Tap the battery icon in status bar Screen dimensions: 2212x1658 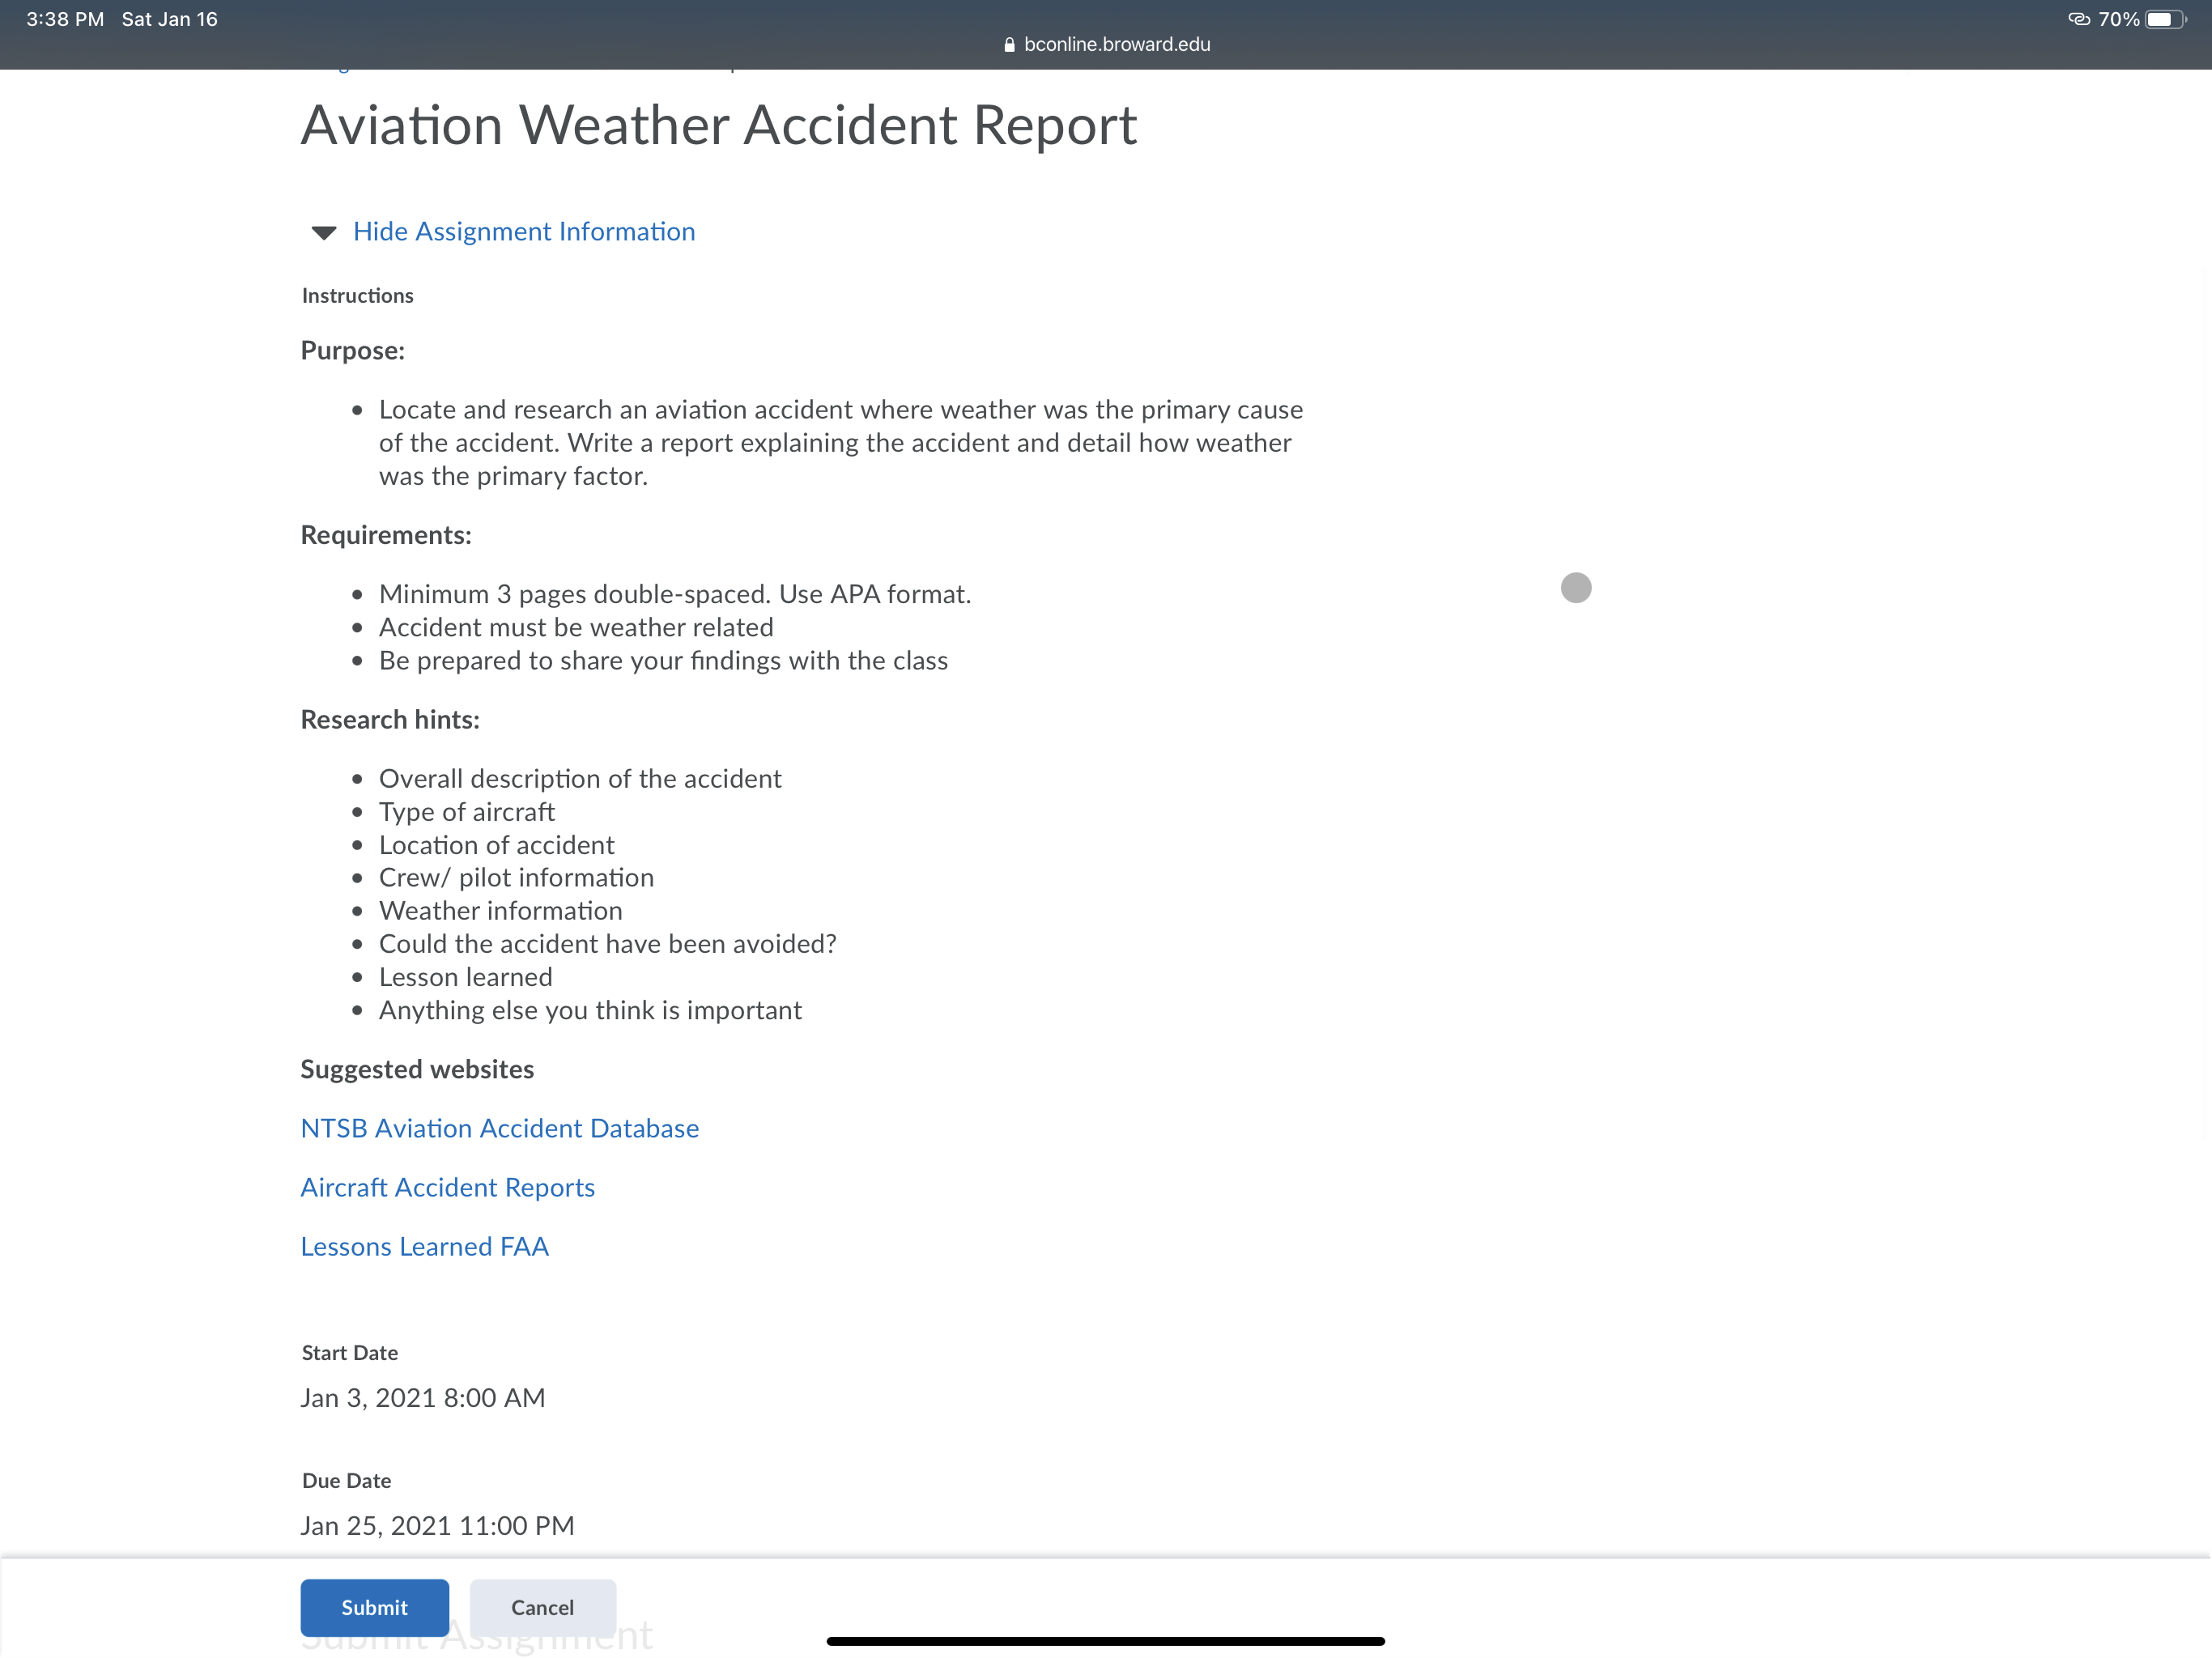2166,20
